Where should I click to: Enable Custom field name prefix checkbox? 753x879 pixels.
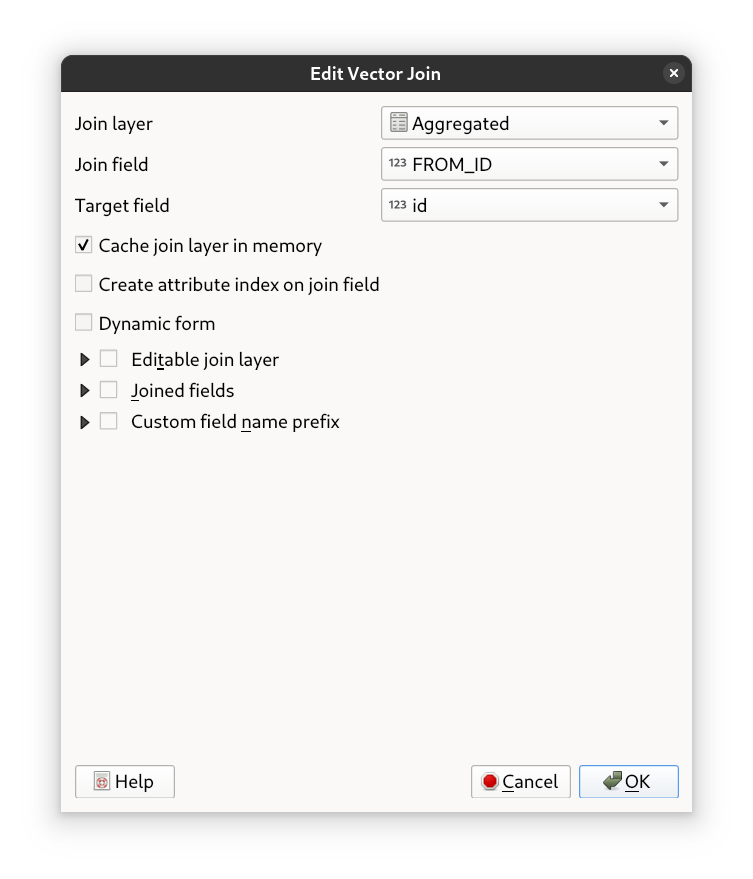click(x=109, y=421)
